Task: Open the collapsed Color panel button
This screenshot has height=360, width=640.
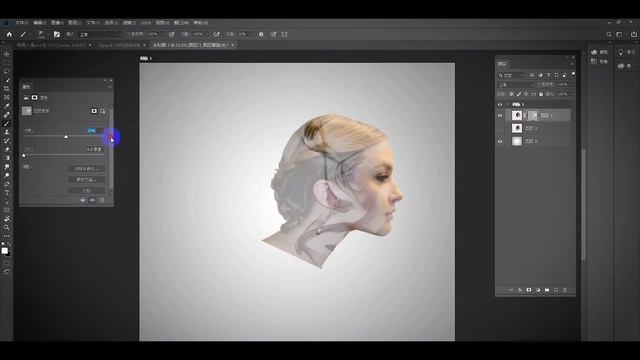Action: (x=598, y=52)
